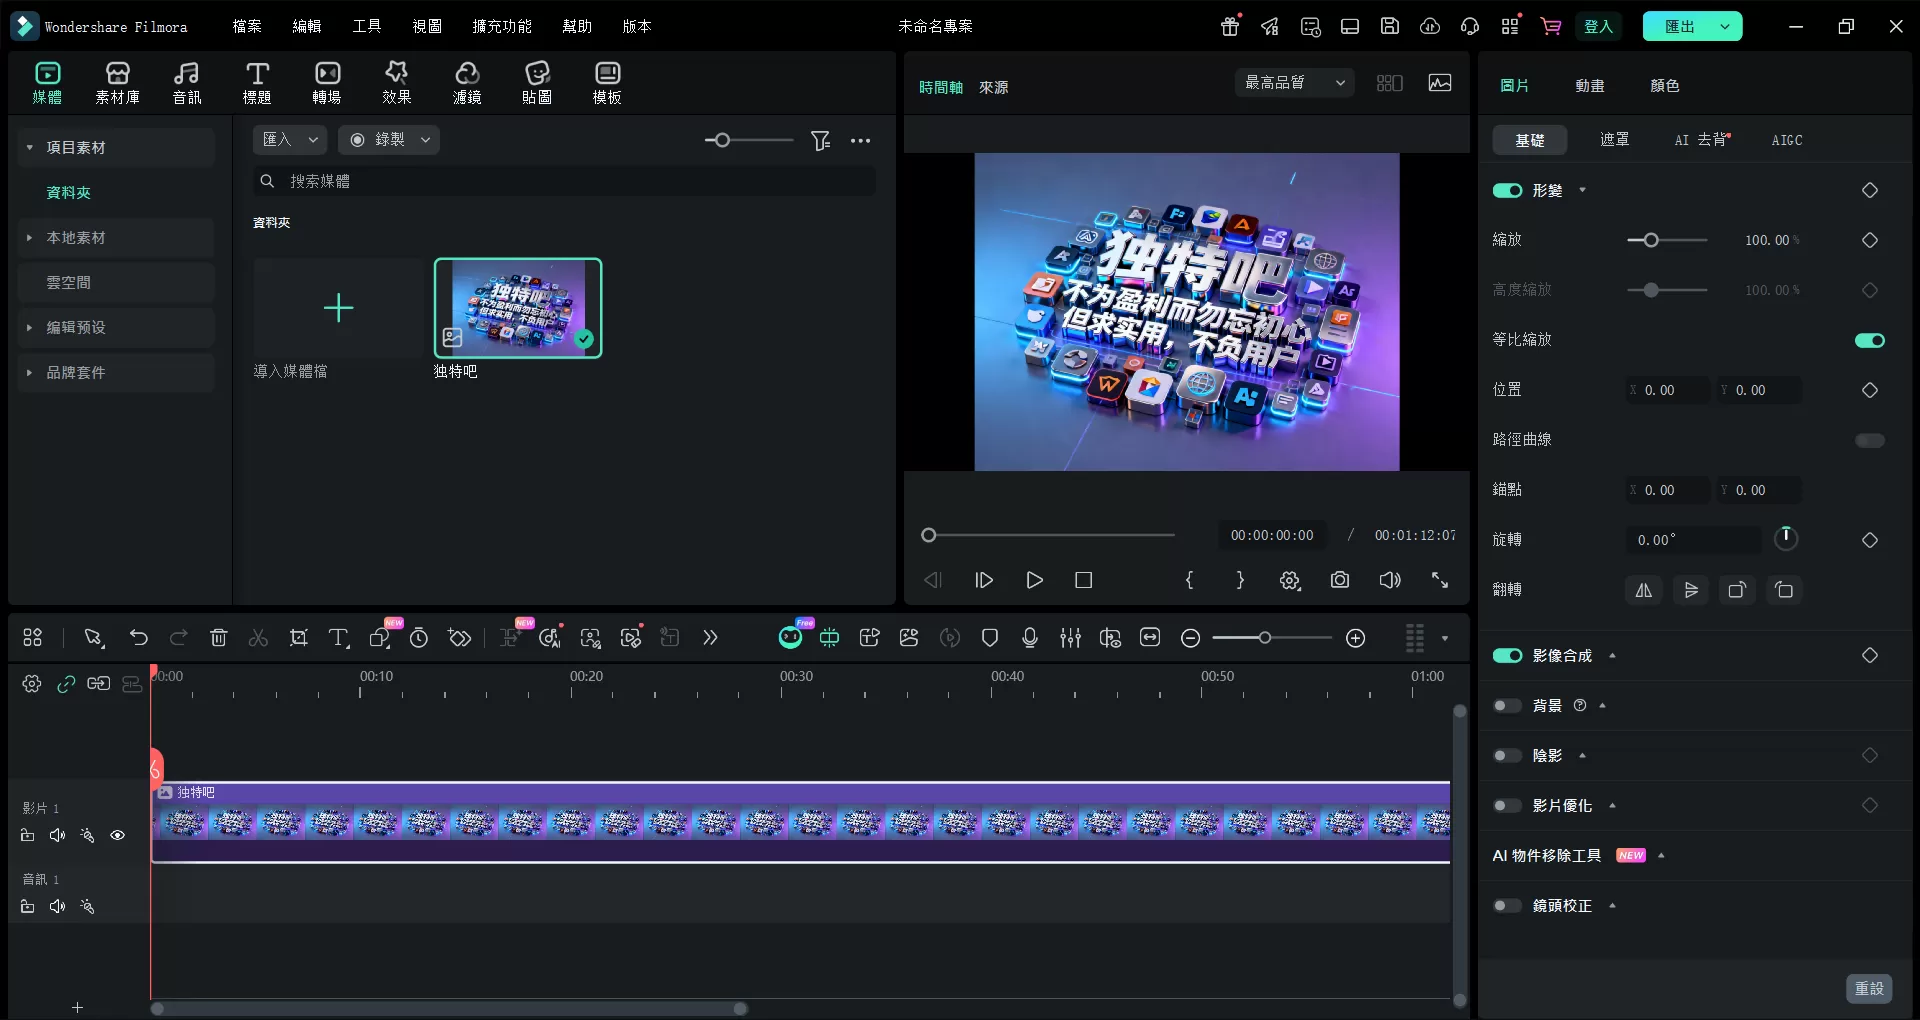1920x1020 pixels.
Task: Take a snapshot with the camera icon
Action: point(1340,580)
